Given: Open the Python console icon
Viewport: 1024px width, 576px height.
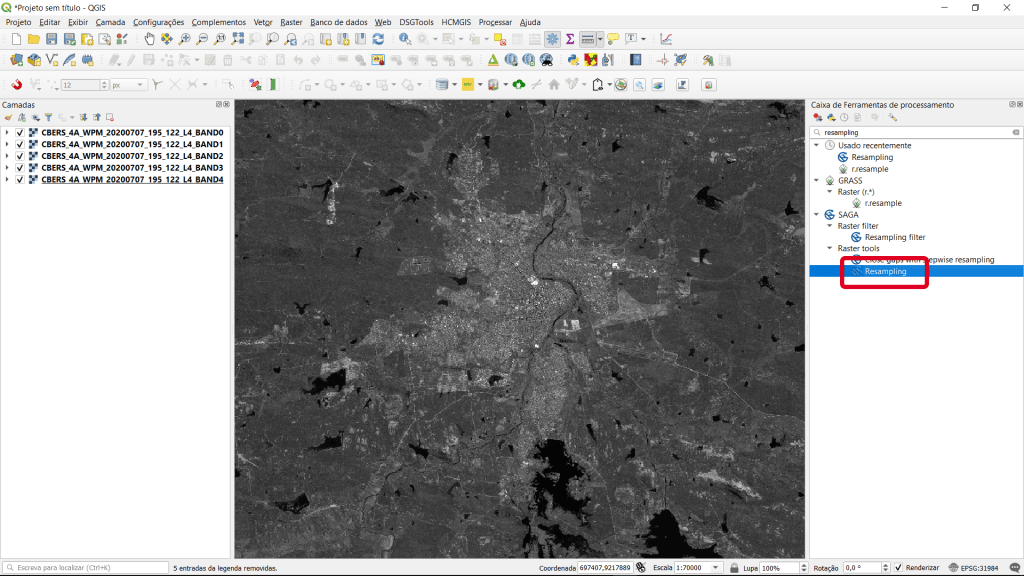Looking at the screenshot, I should [573, 60].
